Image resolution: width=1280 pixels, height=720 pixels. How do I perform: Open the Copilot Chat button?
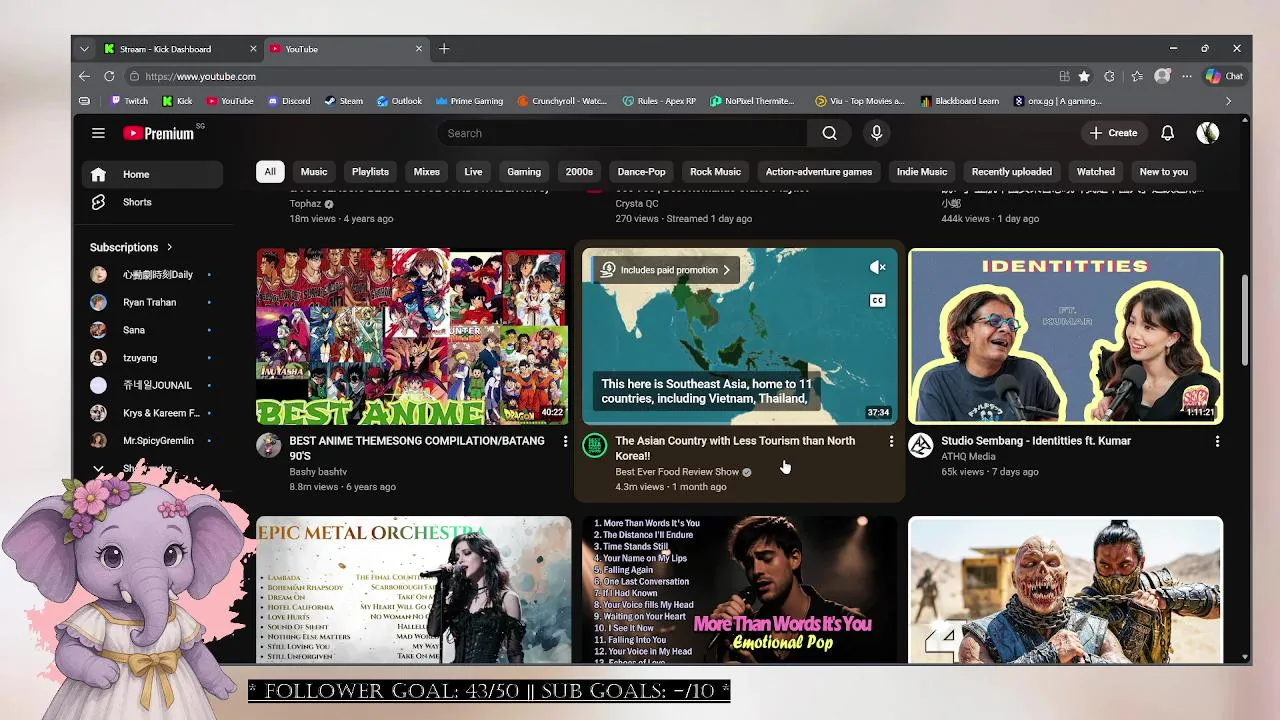1224,76
